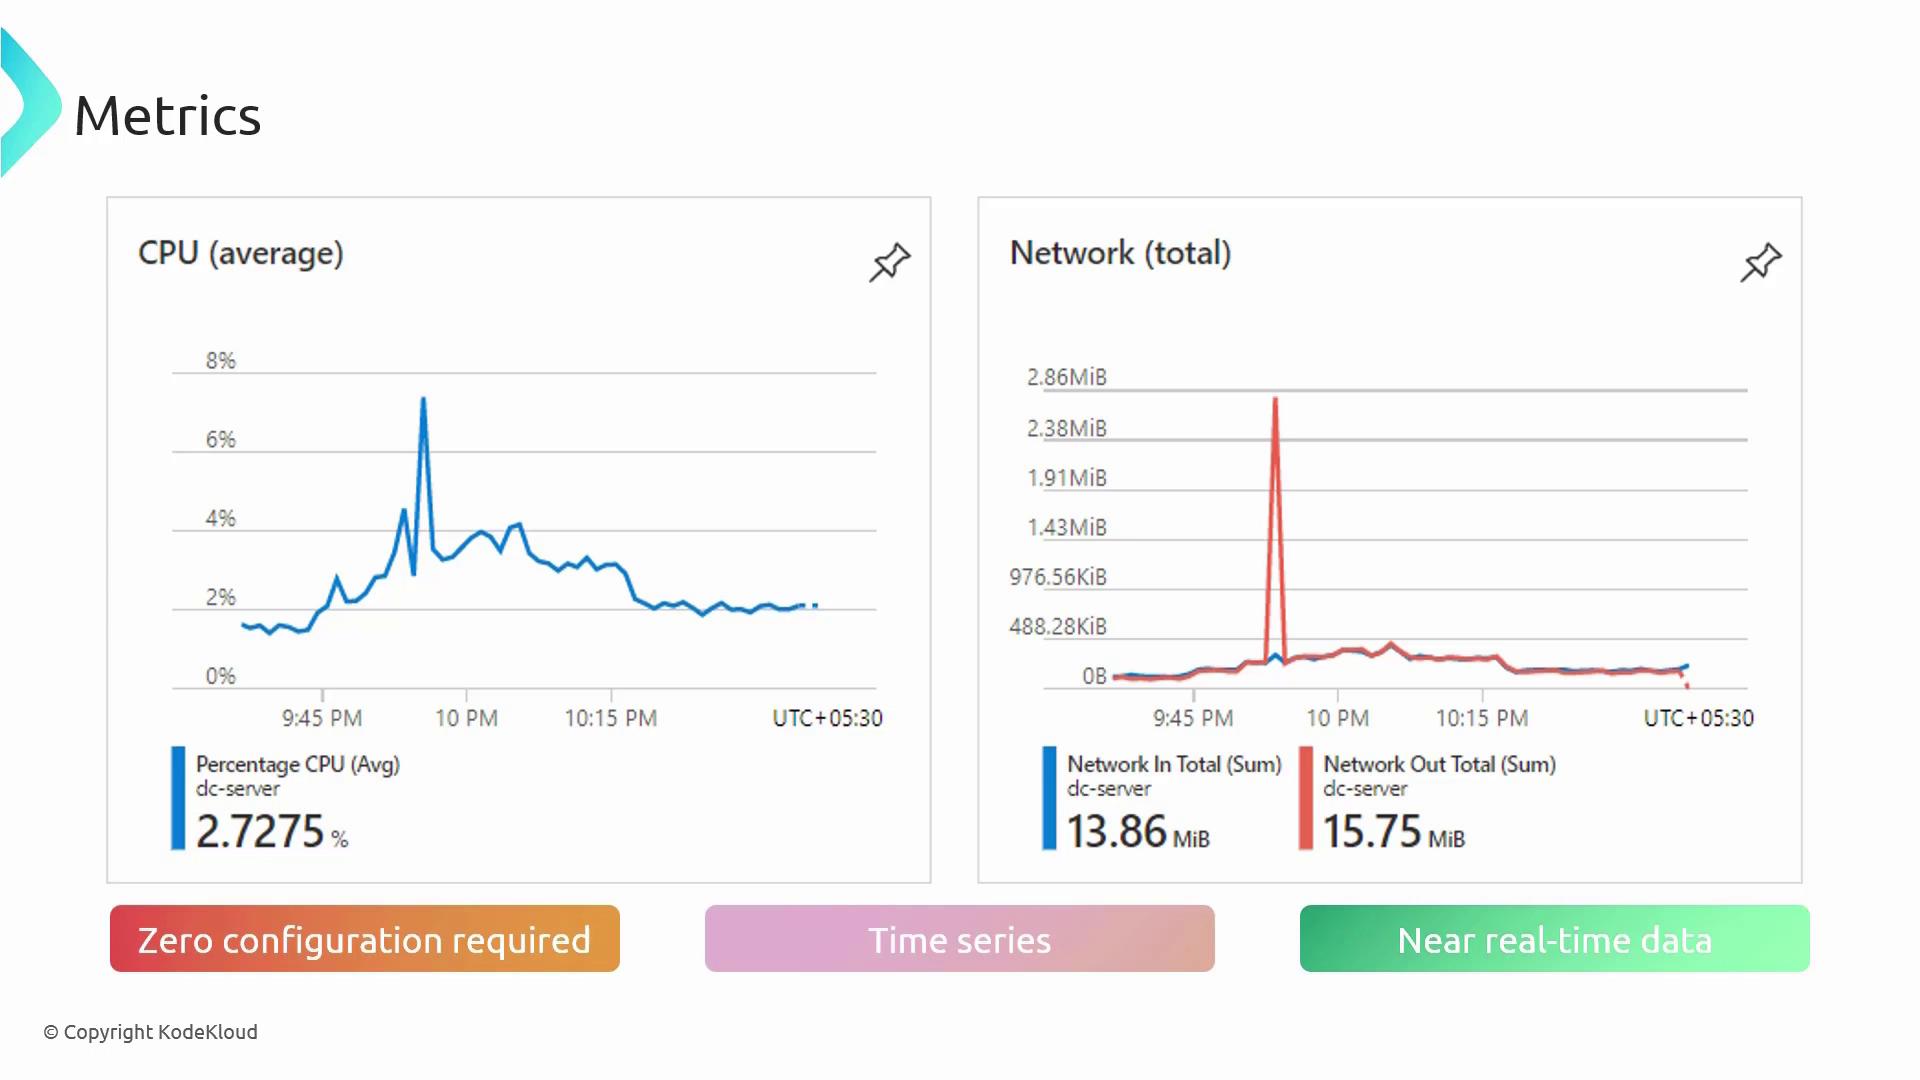Click the blue Network In legend bar

1049,798
